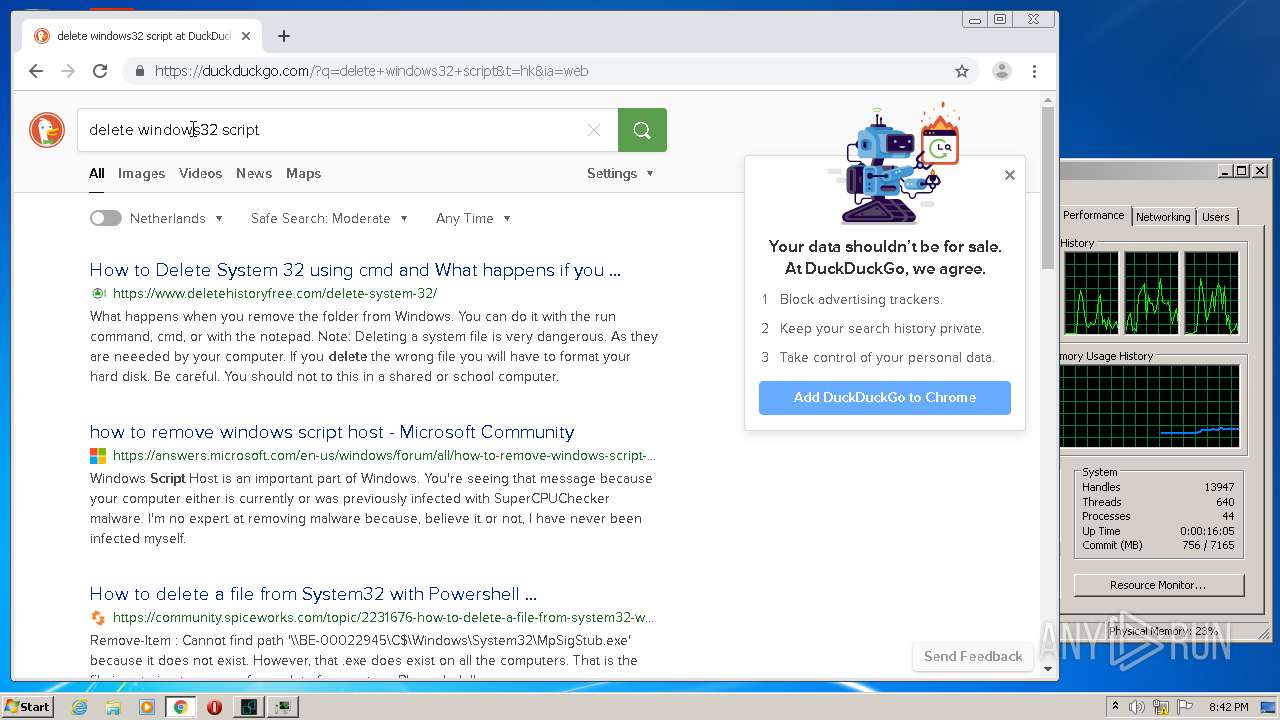This screenshot has height=720, width=1280.
Task: Open Task Manager Networking tab
Action: (x=1163, y=217)
